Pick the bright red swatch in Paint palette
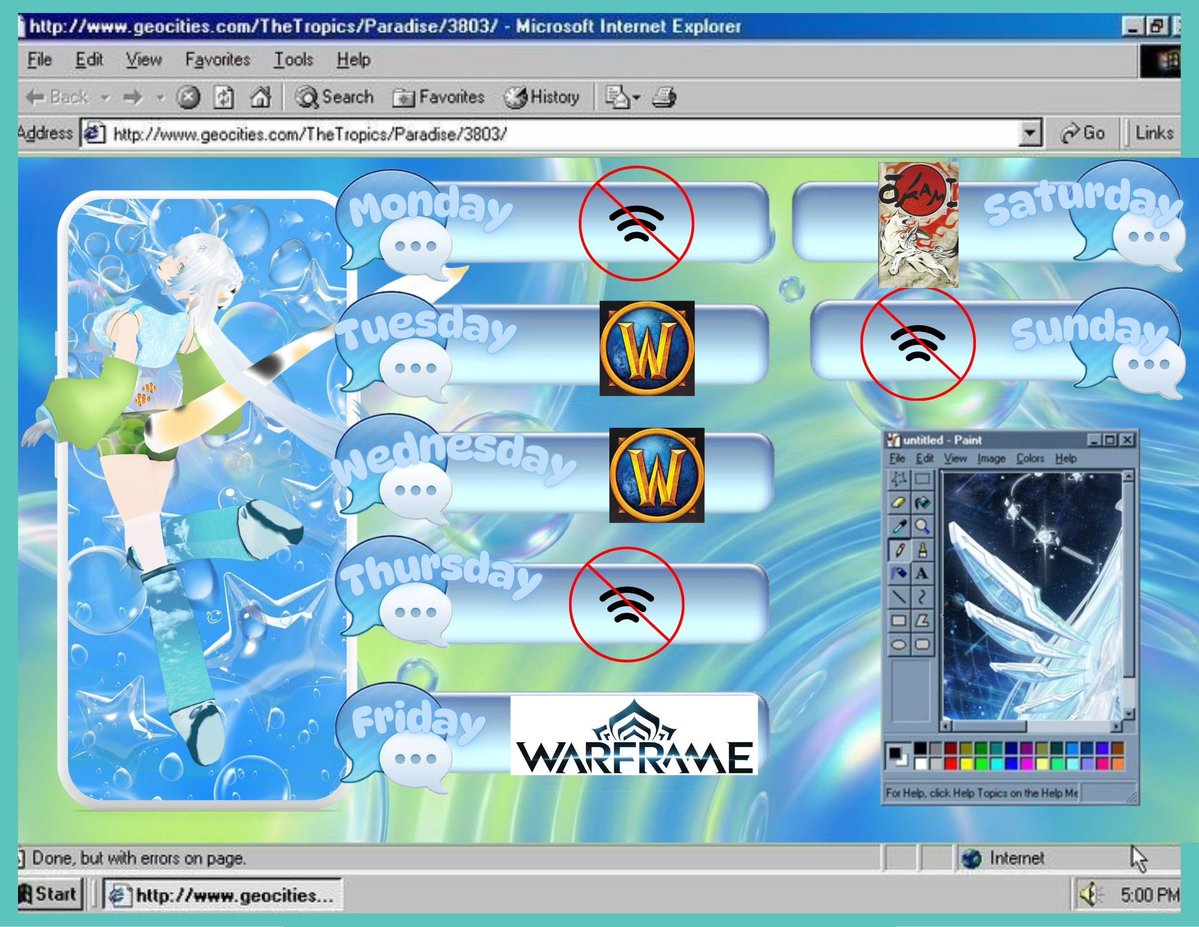1199x927 pixels. pyautogui.click(x=951, y=764)
